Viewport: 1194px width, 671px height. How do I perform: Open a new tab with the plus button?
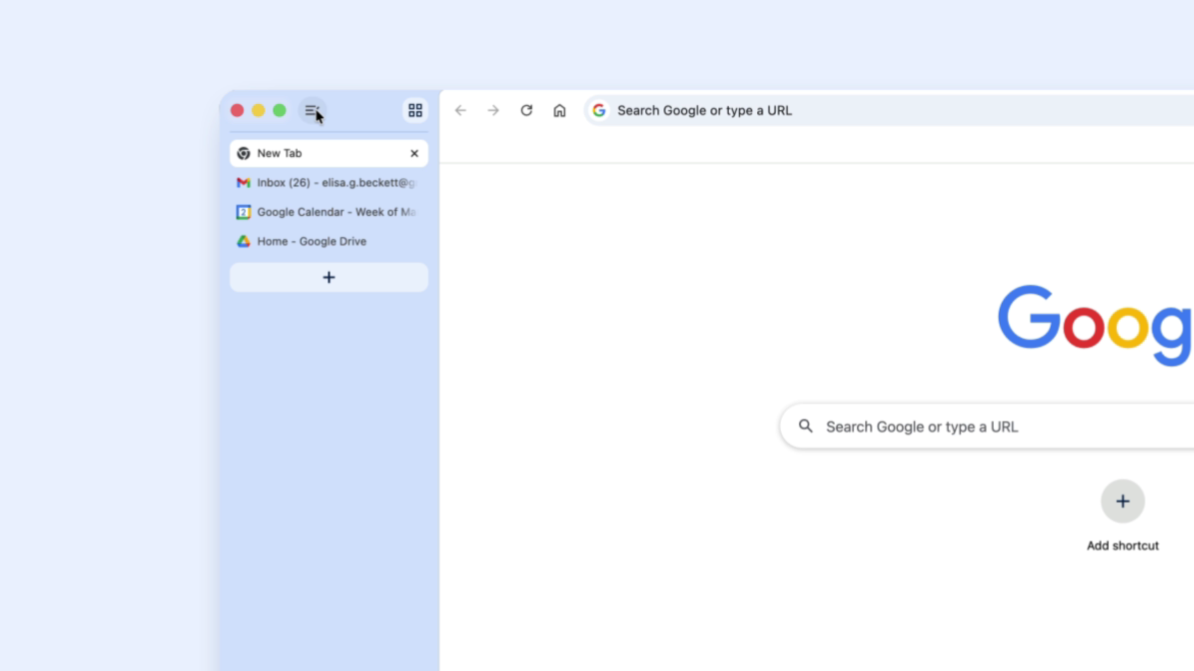[328, 277]
